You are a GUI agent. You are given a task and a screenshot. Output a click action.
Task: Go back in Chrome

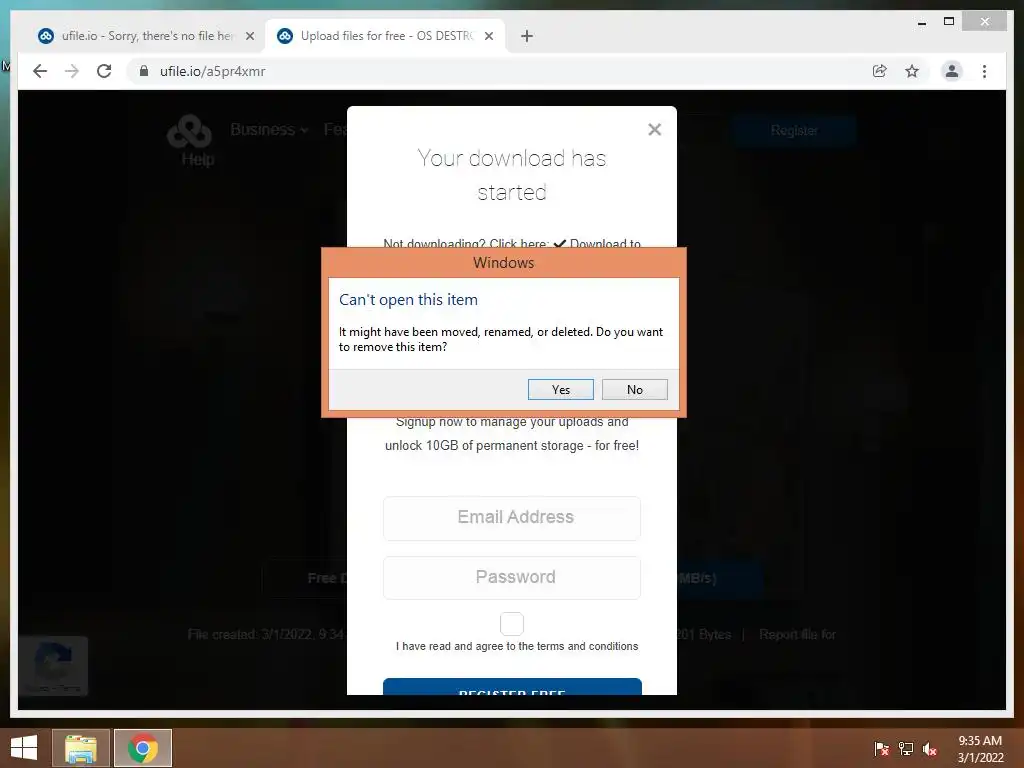click(40, 71)
